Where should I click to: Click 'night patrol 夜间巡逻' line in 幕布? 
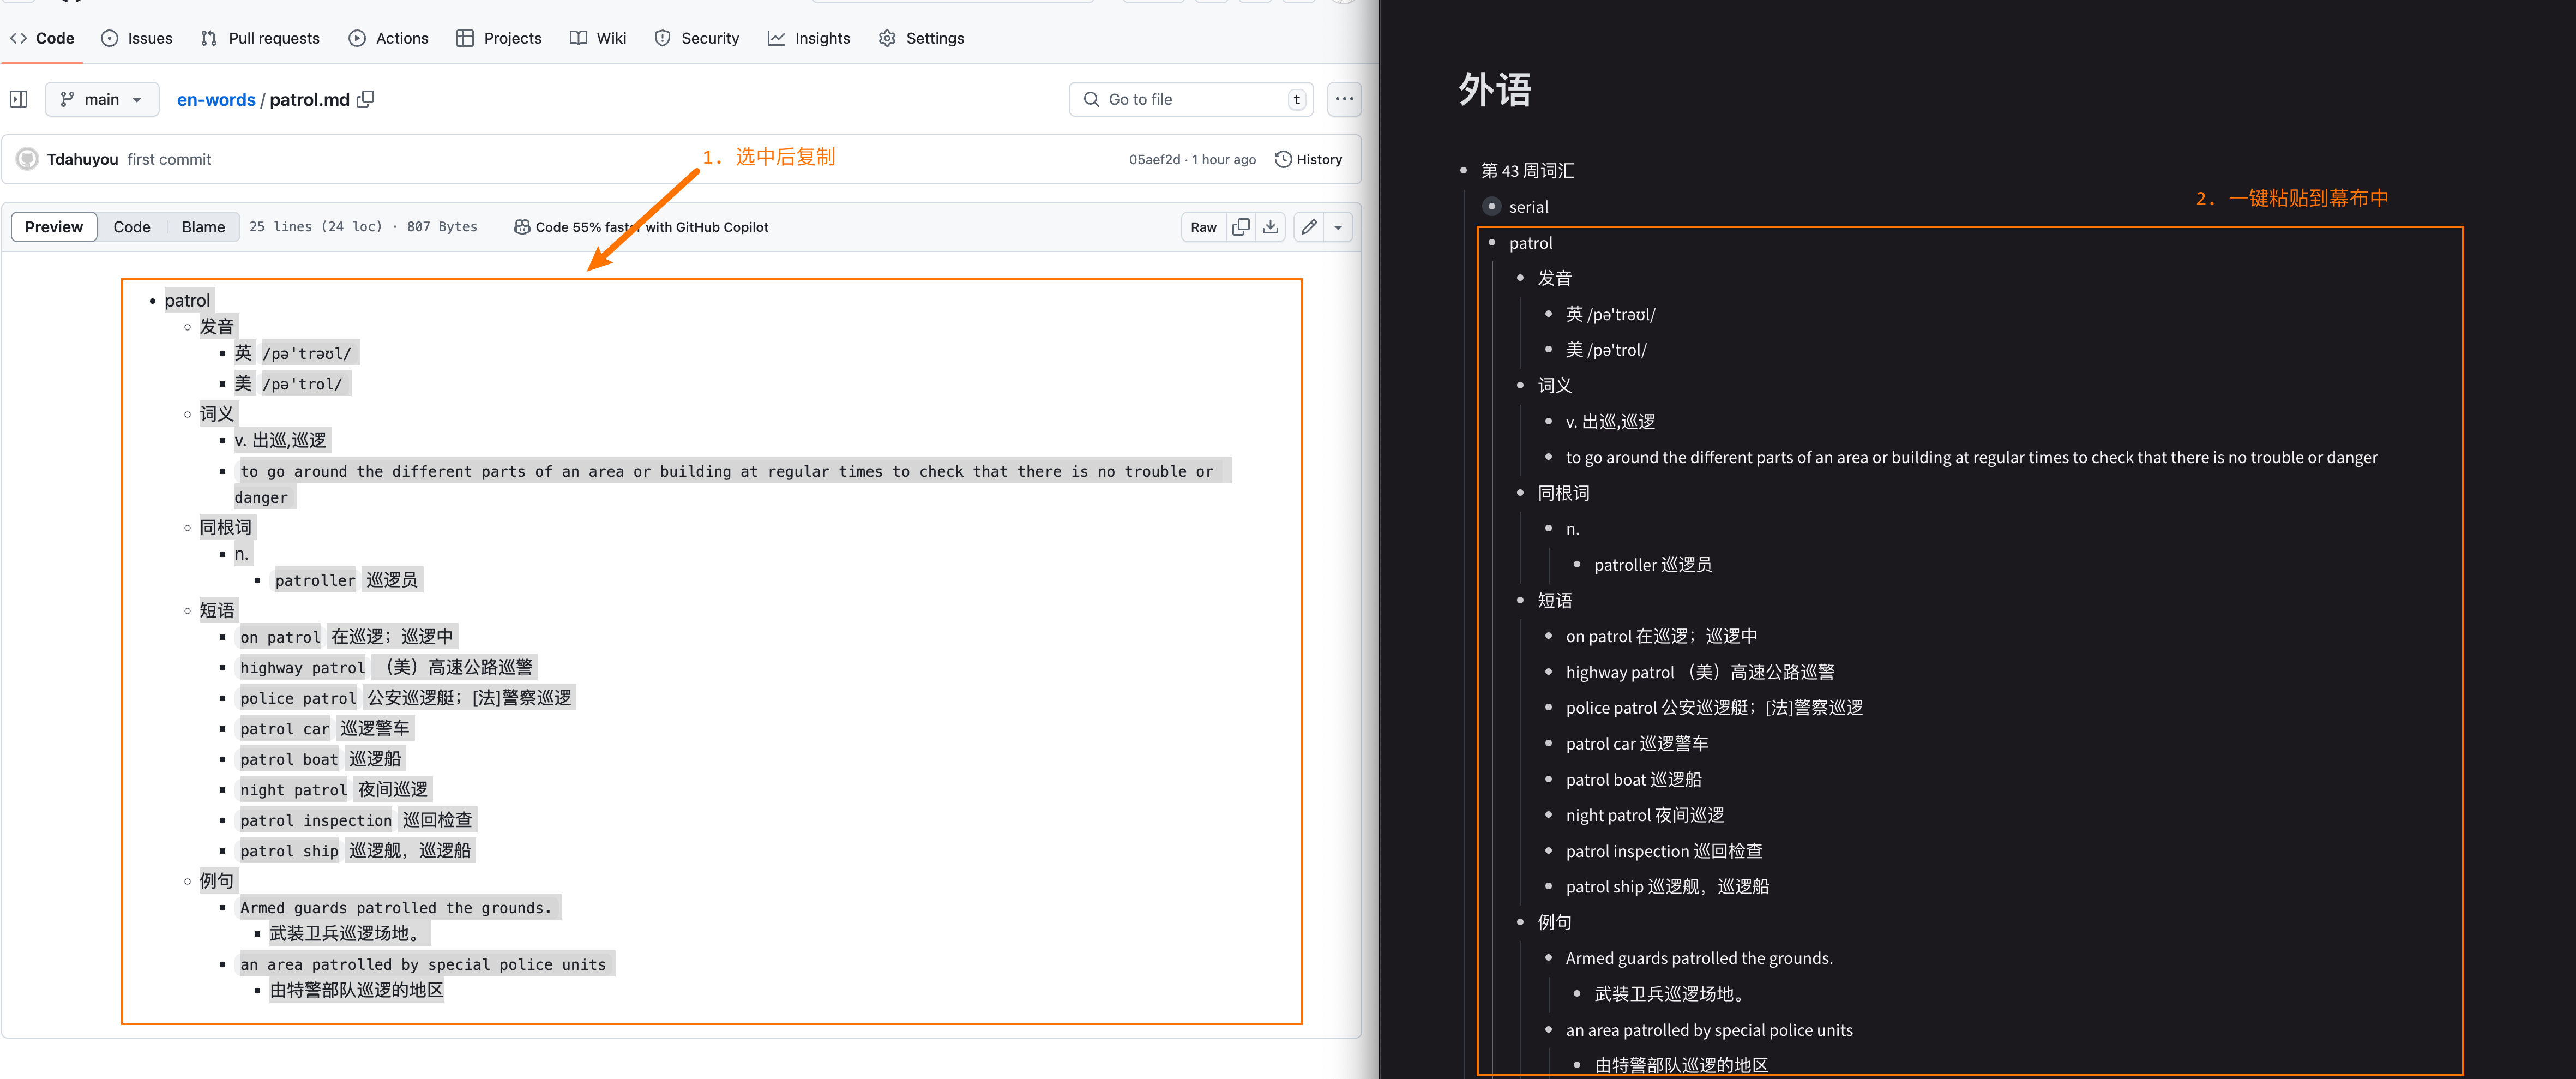[1645, 815]
